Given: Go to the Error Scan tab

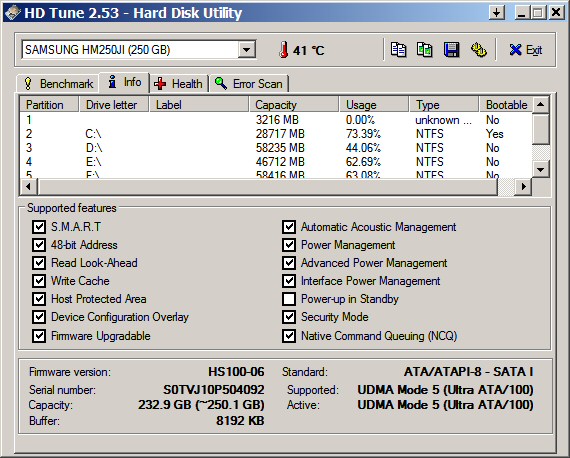Looking at the screenshot, I should point(249,84).
